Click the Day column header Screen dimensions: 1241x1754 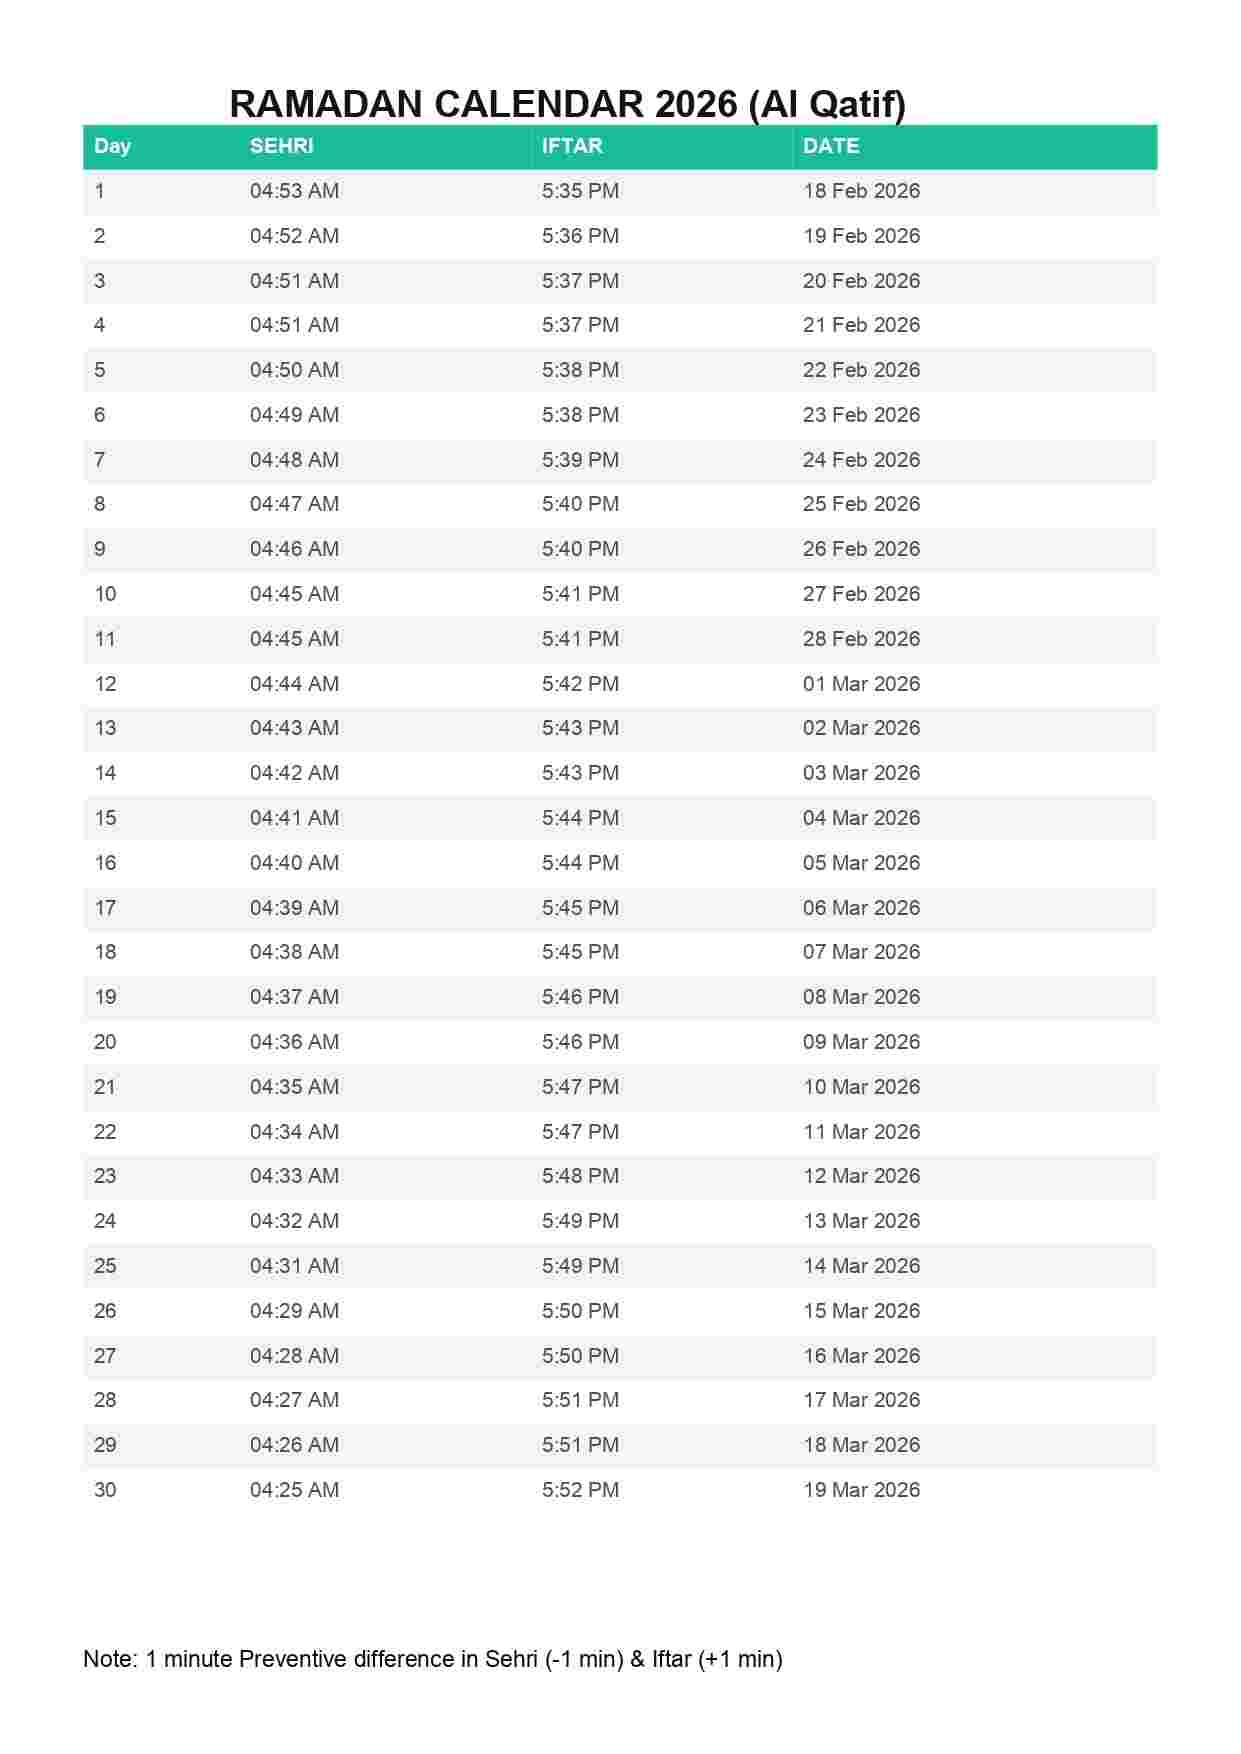click(x=112, y=146)
